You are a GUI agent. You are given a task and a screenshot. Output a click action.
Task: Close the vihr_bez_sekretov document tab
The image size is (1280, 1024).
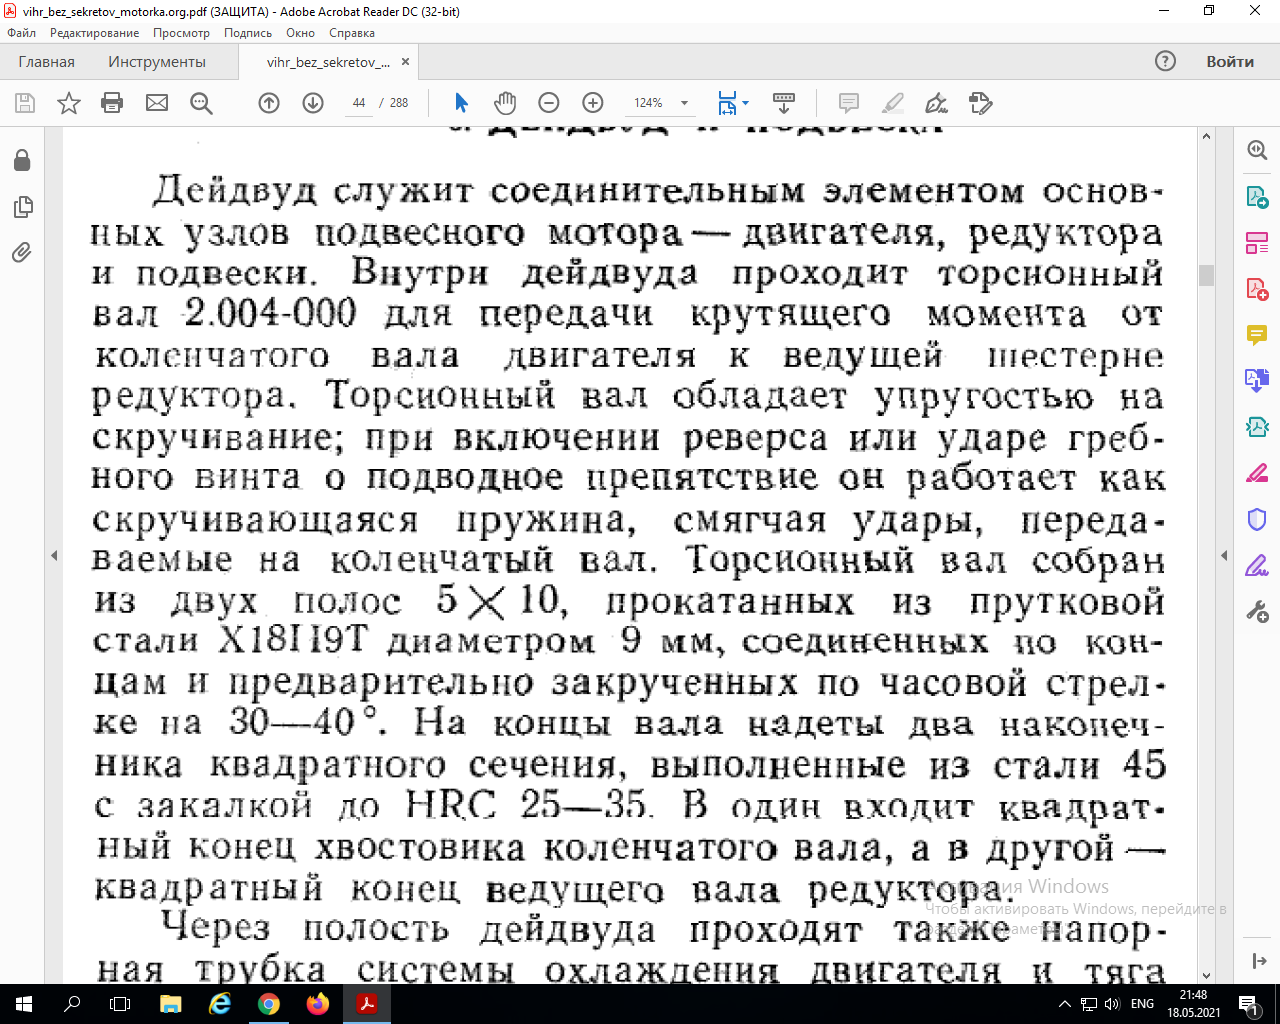tap(405, 62)
